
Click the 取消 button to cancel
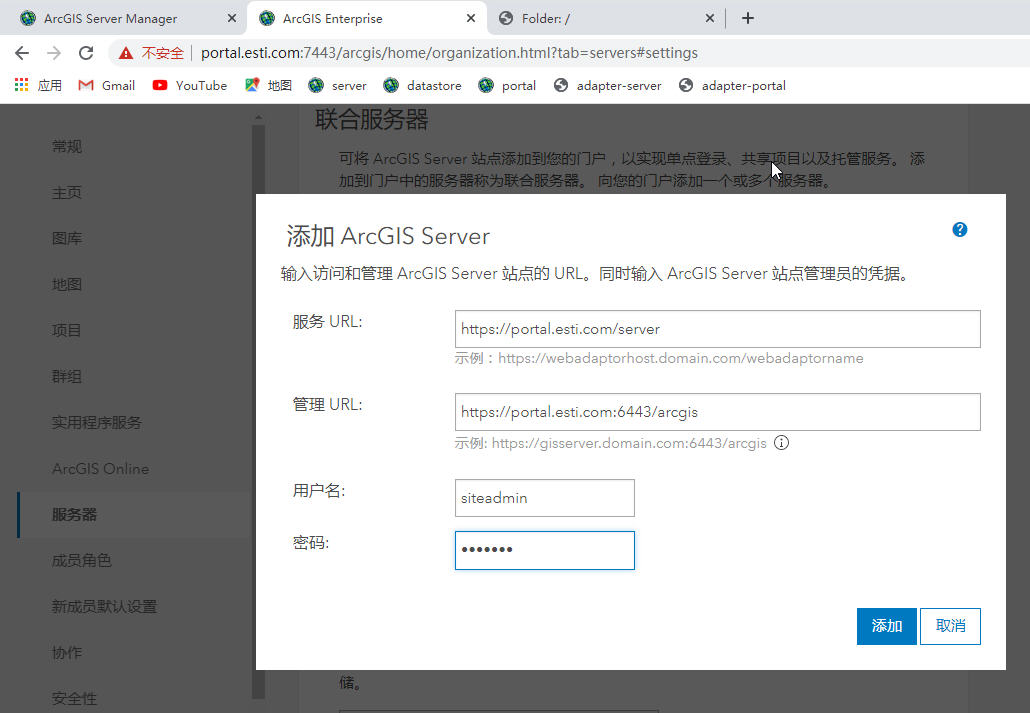[x=950, y=626]
